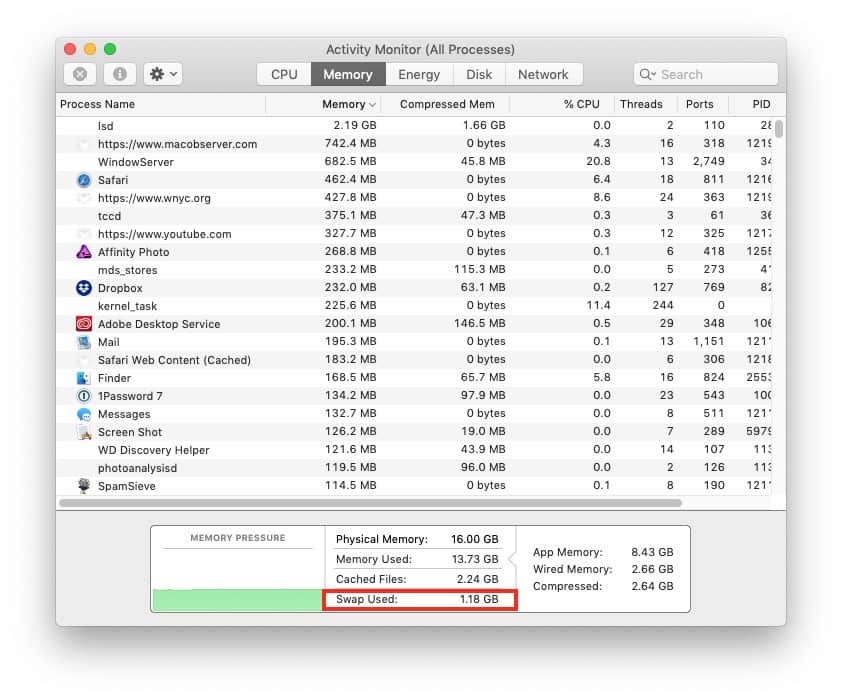Select the Adobe Desktop Service icon

pyautogui.click(x=84, y=324)
